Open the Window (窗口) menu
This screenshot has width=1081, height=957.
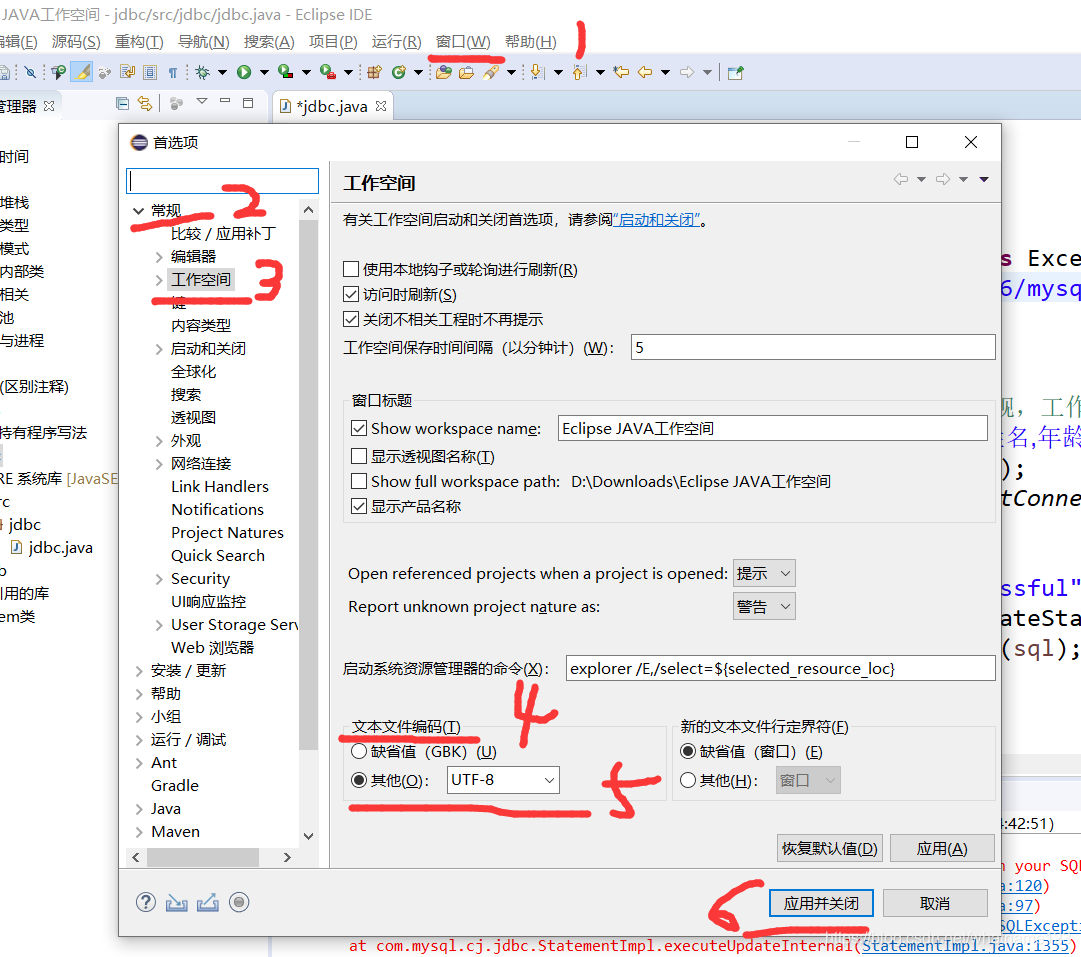pos(463,41)
